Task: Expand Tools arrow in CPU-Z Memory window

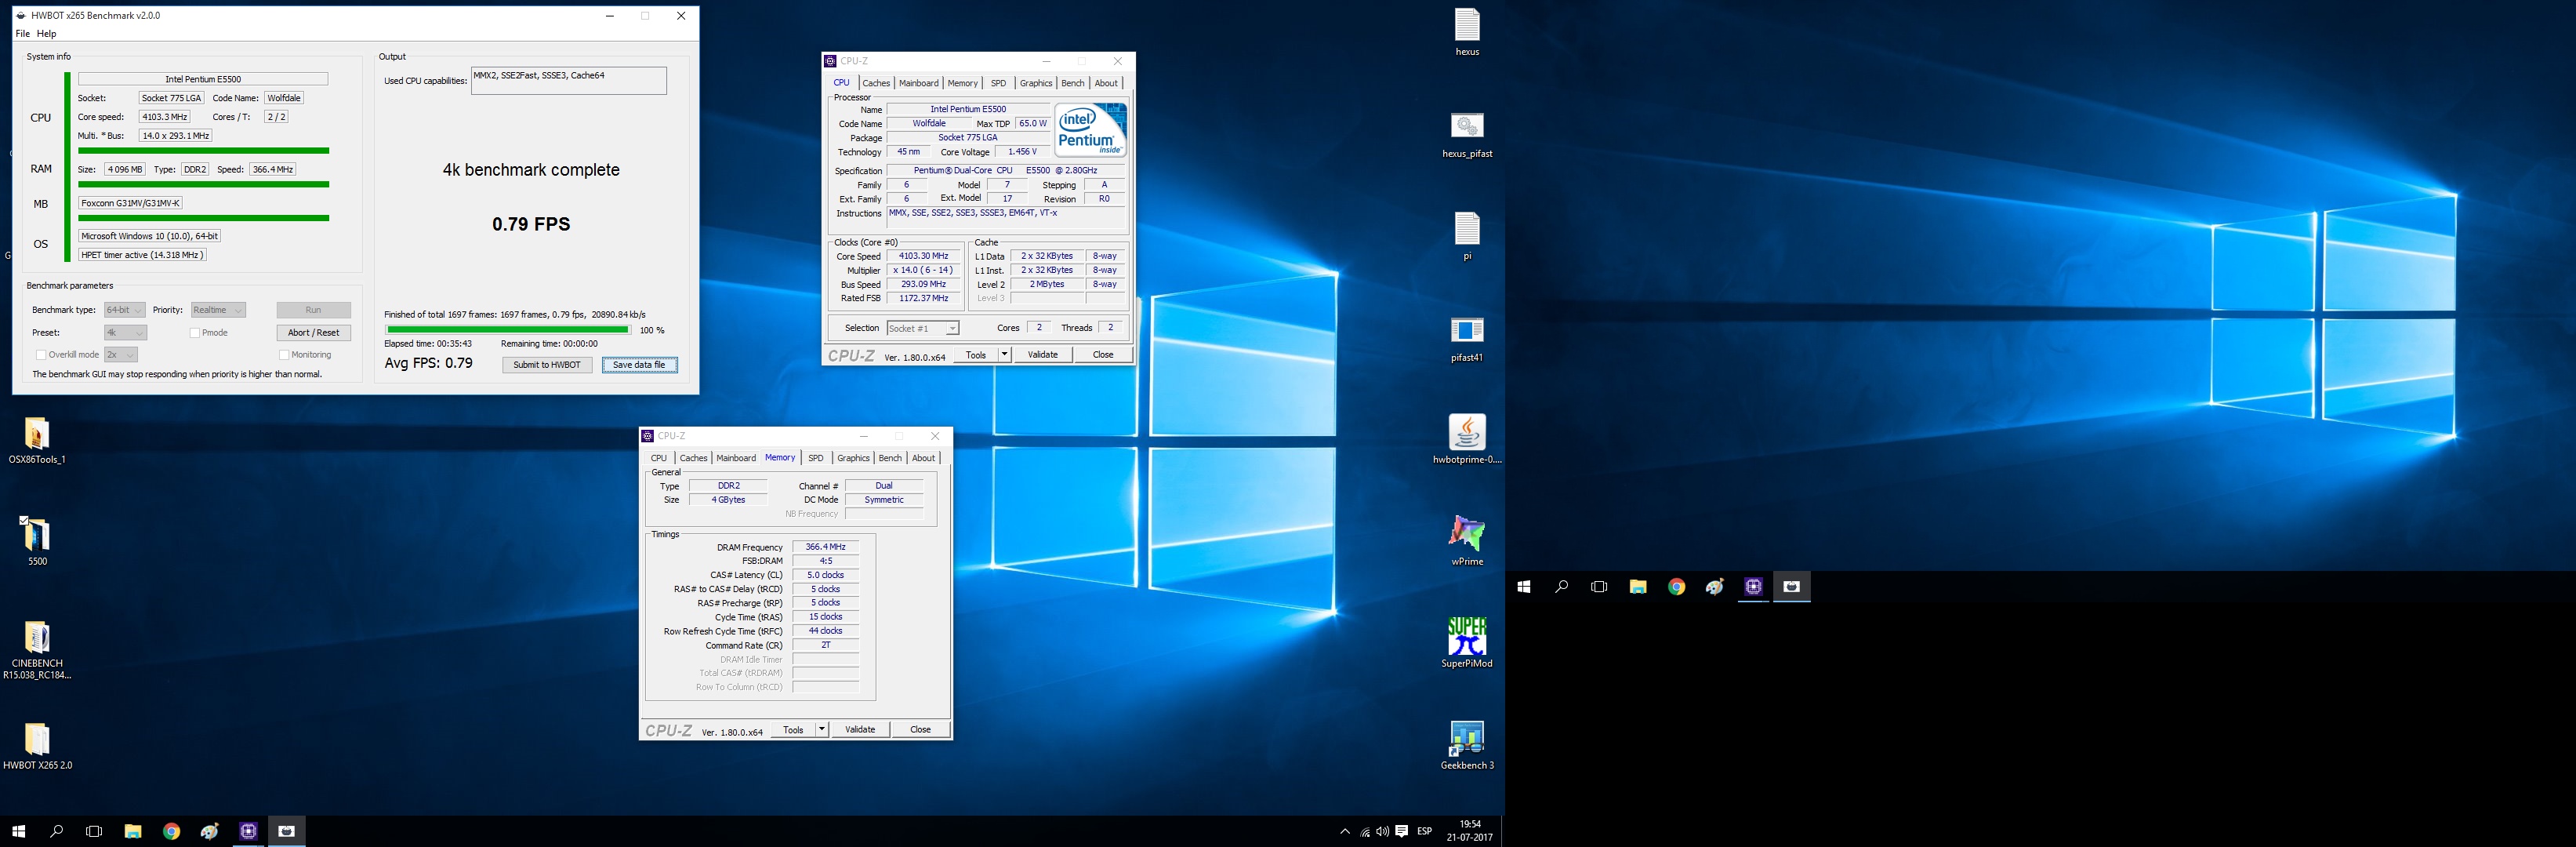Action: 822,730
